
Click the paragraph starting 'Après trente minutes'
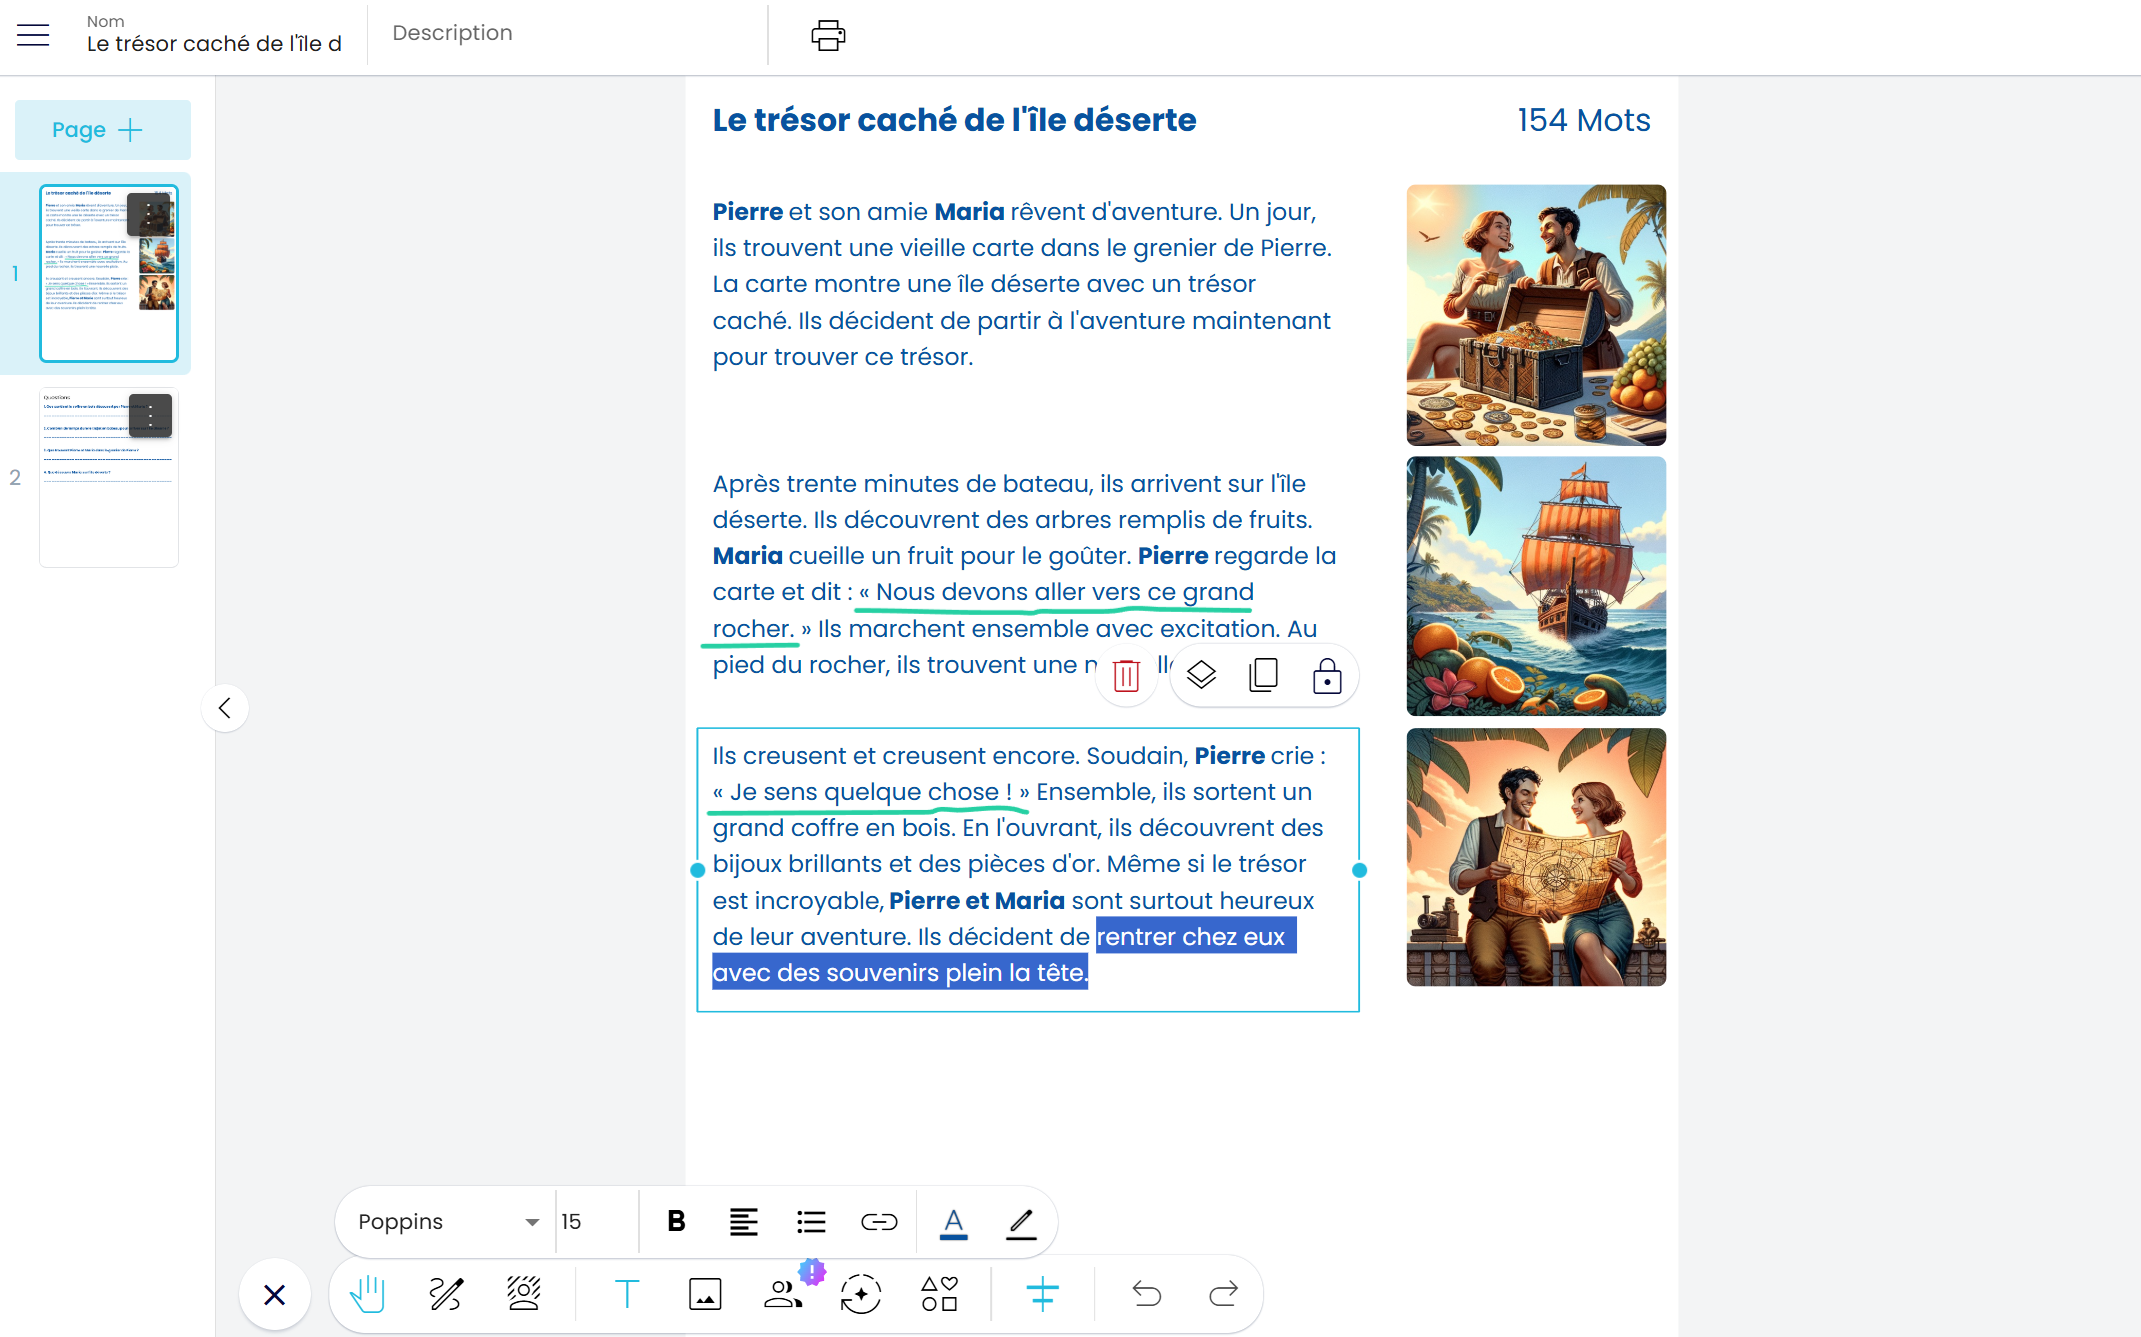pos(1024,574)
